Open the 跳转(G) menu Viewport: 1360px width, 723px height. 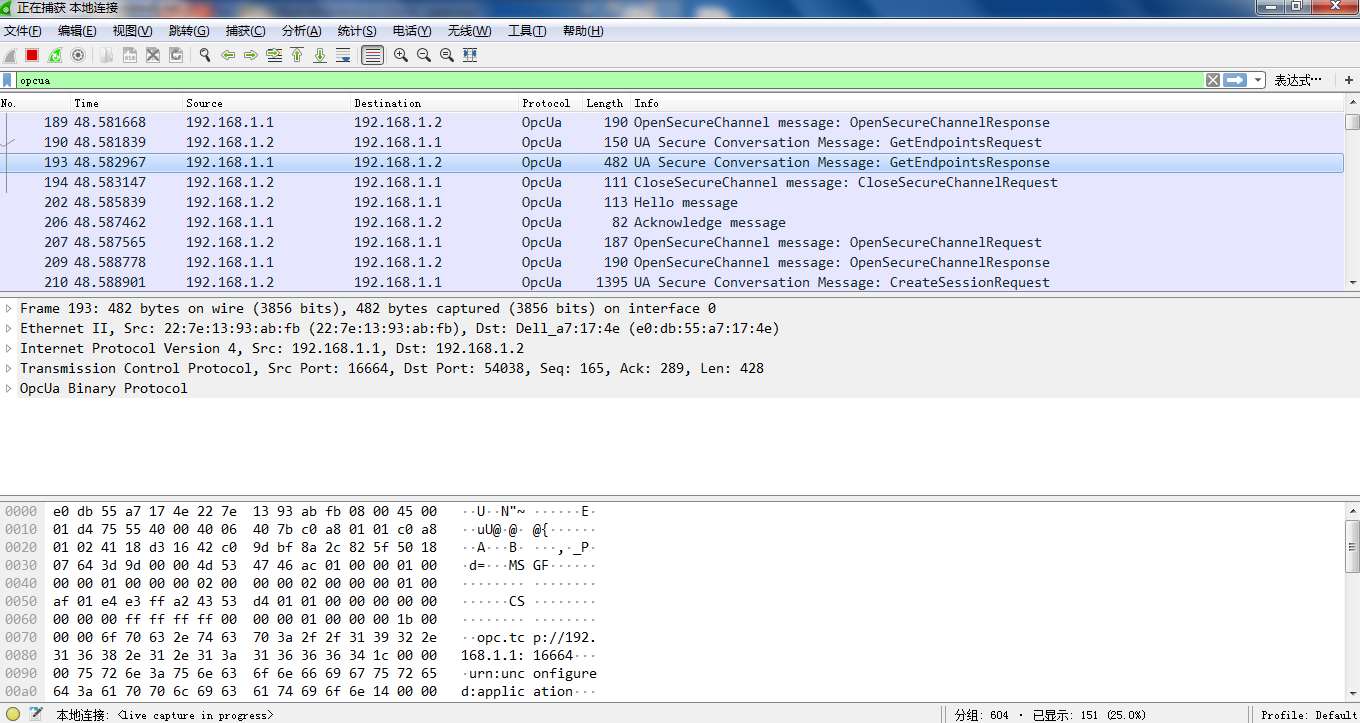point(189,31)
